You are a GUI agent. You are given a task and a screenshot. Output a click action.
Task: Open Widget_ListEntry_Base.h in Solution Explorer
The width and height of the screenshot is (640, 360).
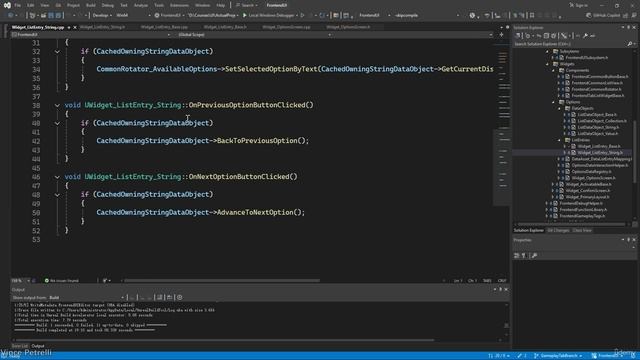tap(599, 146)
